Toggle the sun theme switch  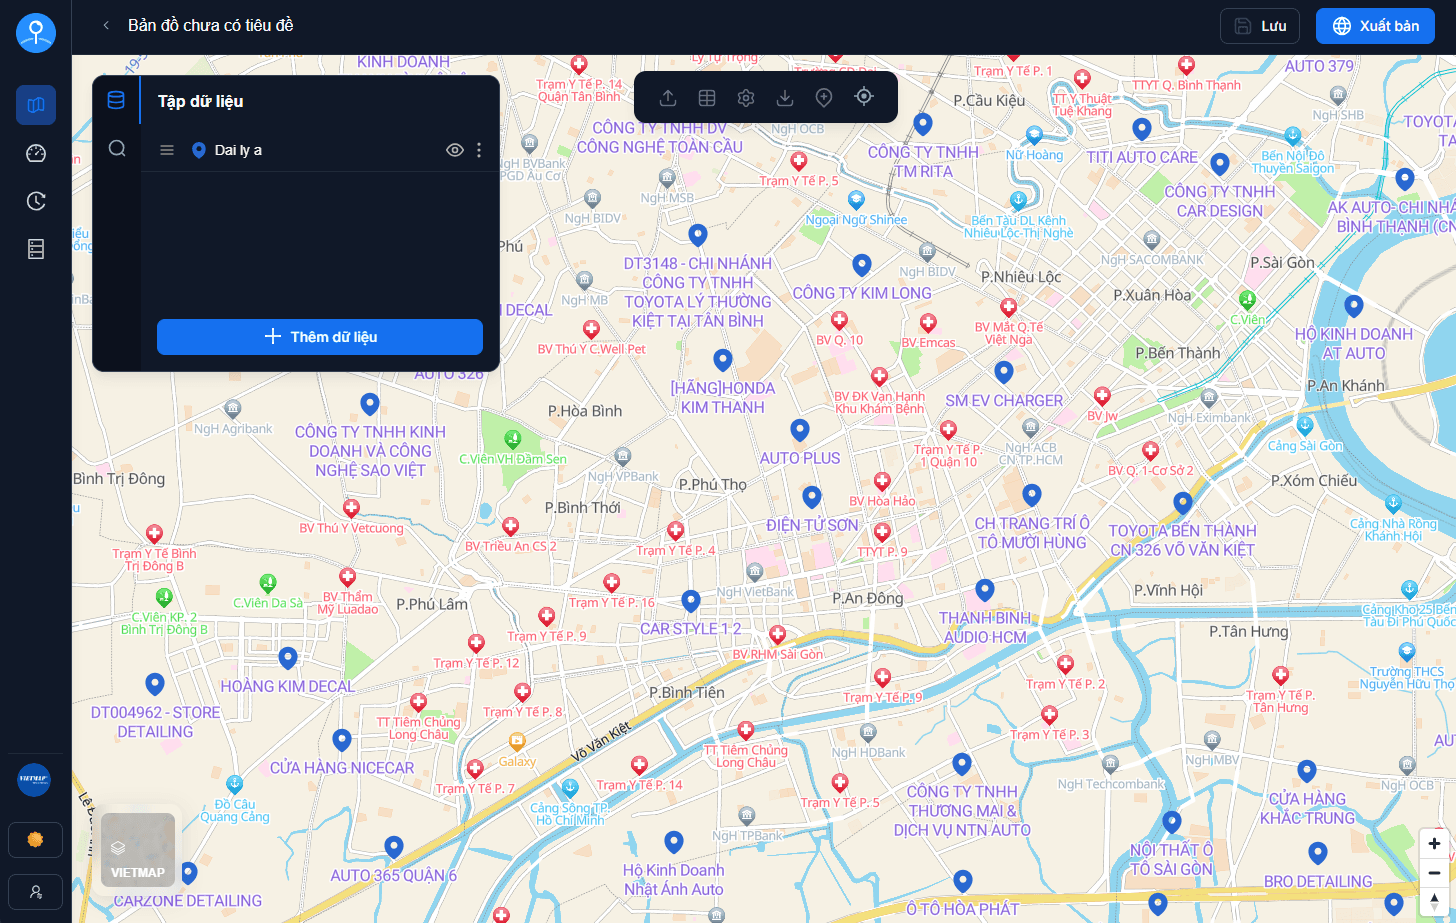pyautogui.click(x=35, y=840)
